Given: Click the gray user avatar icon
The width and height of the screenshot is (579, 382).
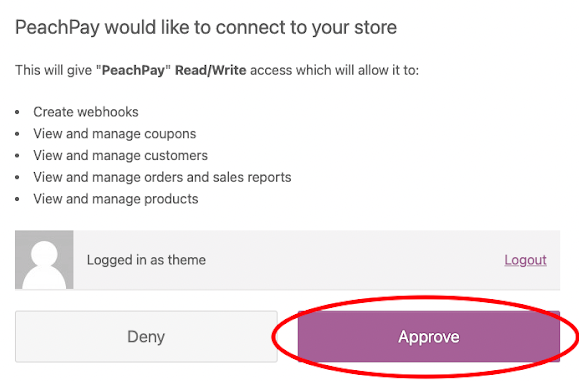Looking at the screenshot, I should tap(44, 260).
